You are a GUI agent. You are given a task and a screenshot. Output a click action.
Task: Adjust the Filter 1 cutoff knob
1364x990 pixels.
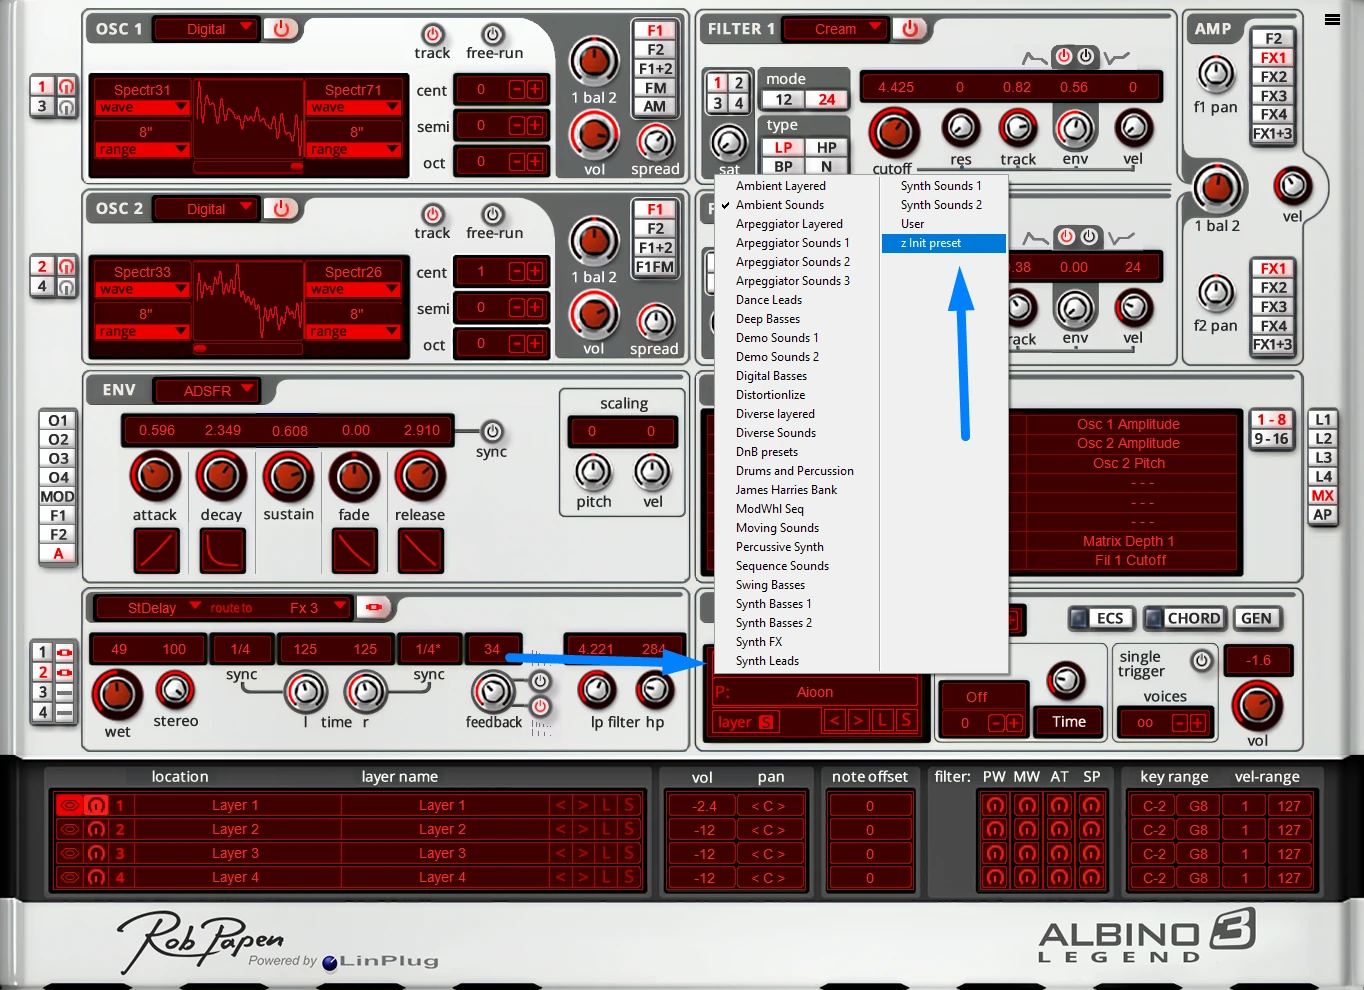893,131
